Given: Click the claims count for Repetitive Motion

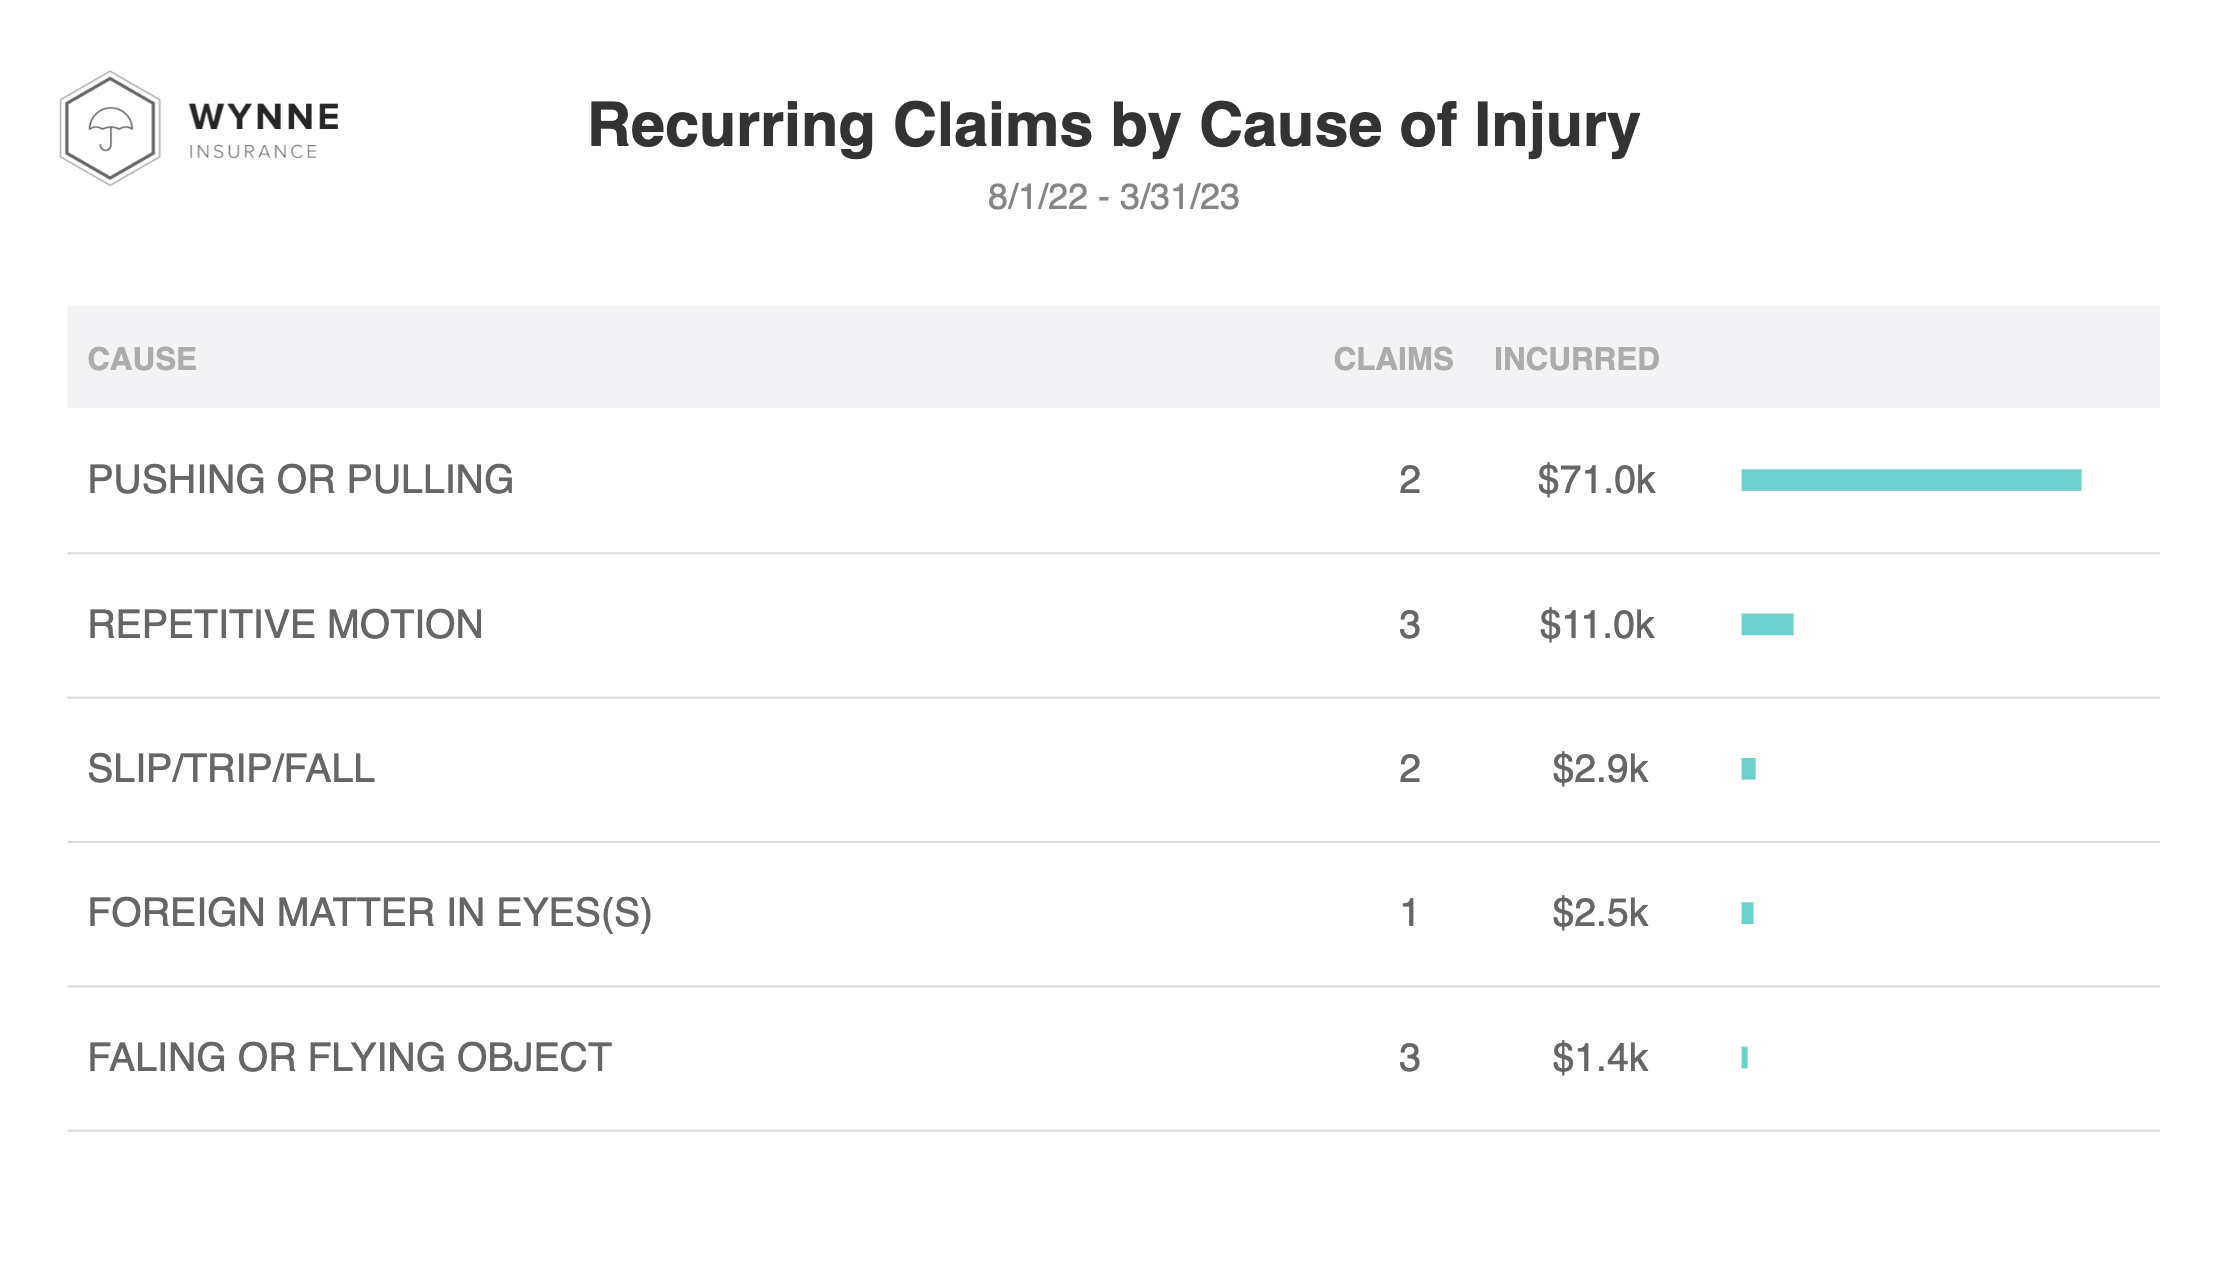Looking at the screenshot, I should point(1409,625).
